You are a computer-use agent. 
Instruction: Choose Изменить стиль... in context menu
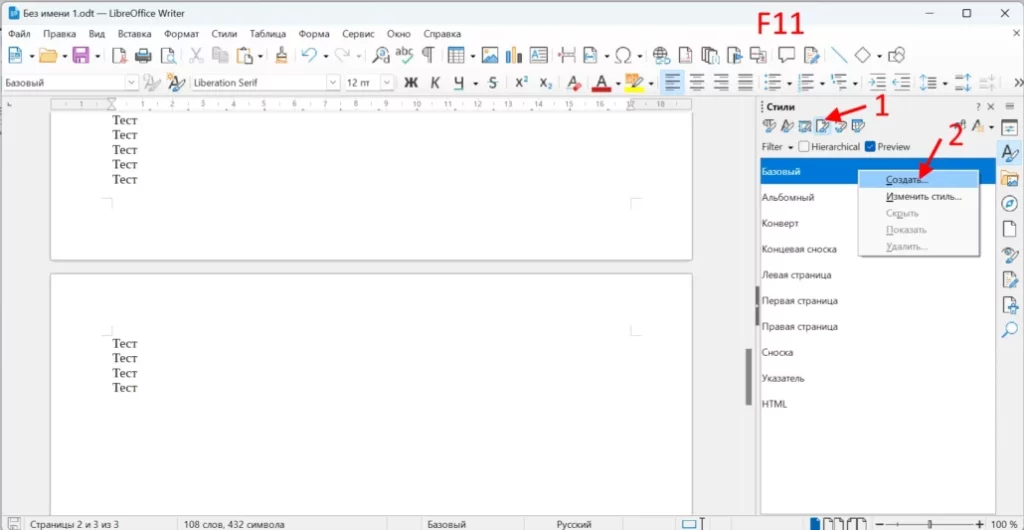click(x=918, y=196)
